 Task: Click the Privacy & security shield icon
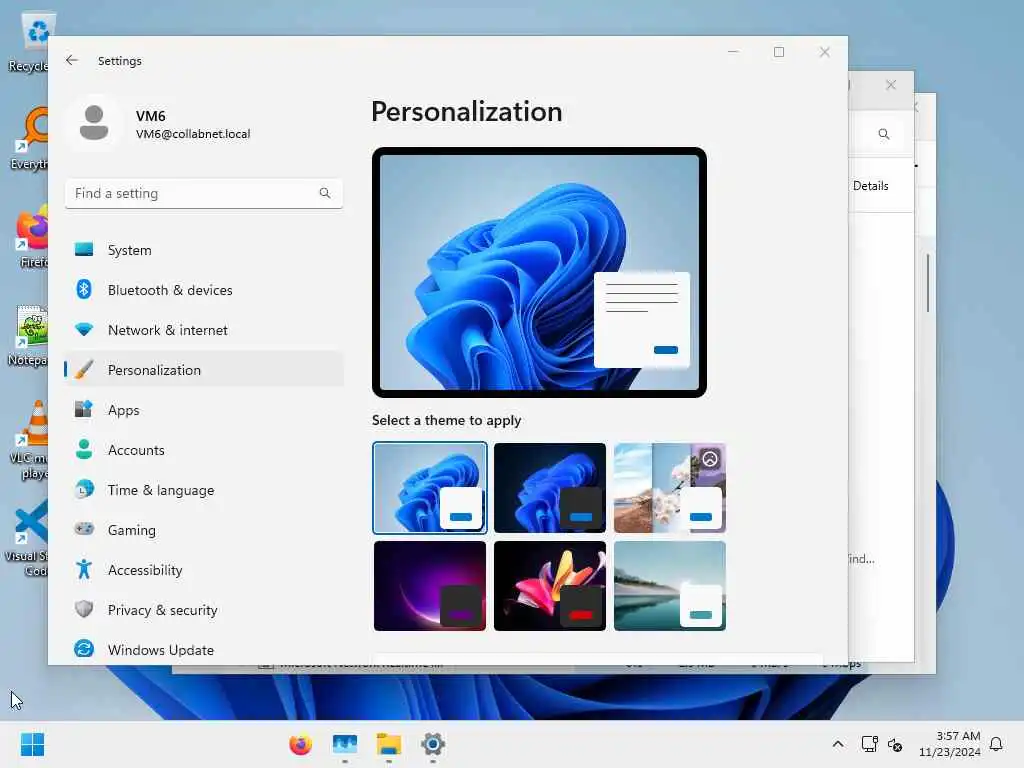click(84, 609)
